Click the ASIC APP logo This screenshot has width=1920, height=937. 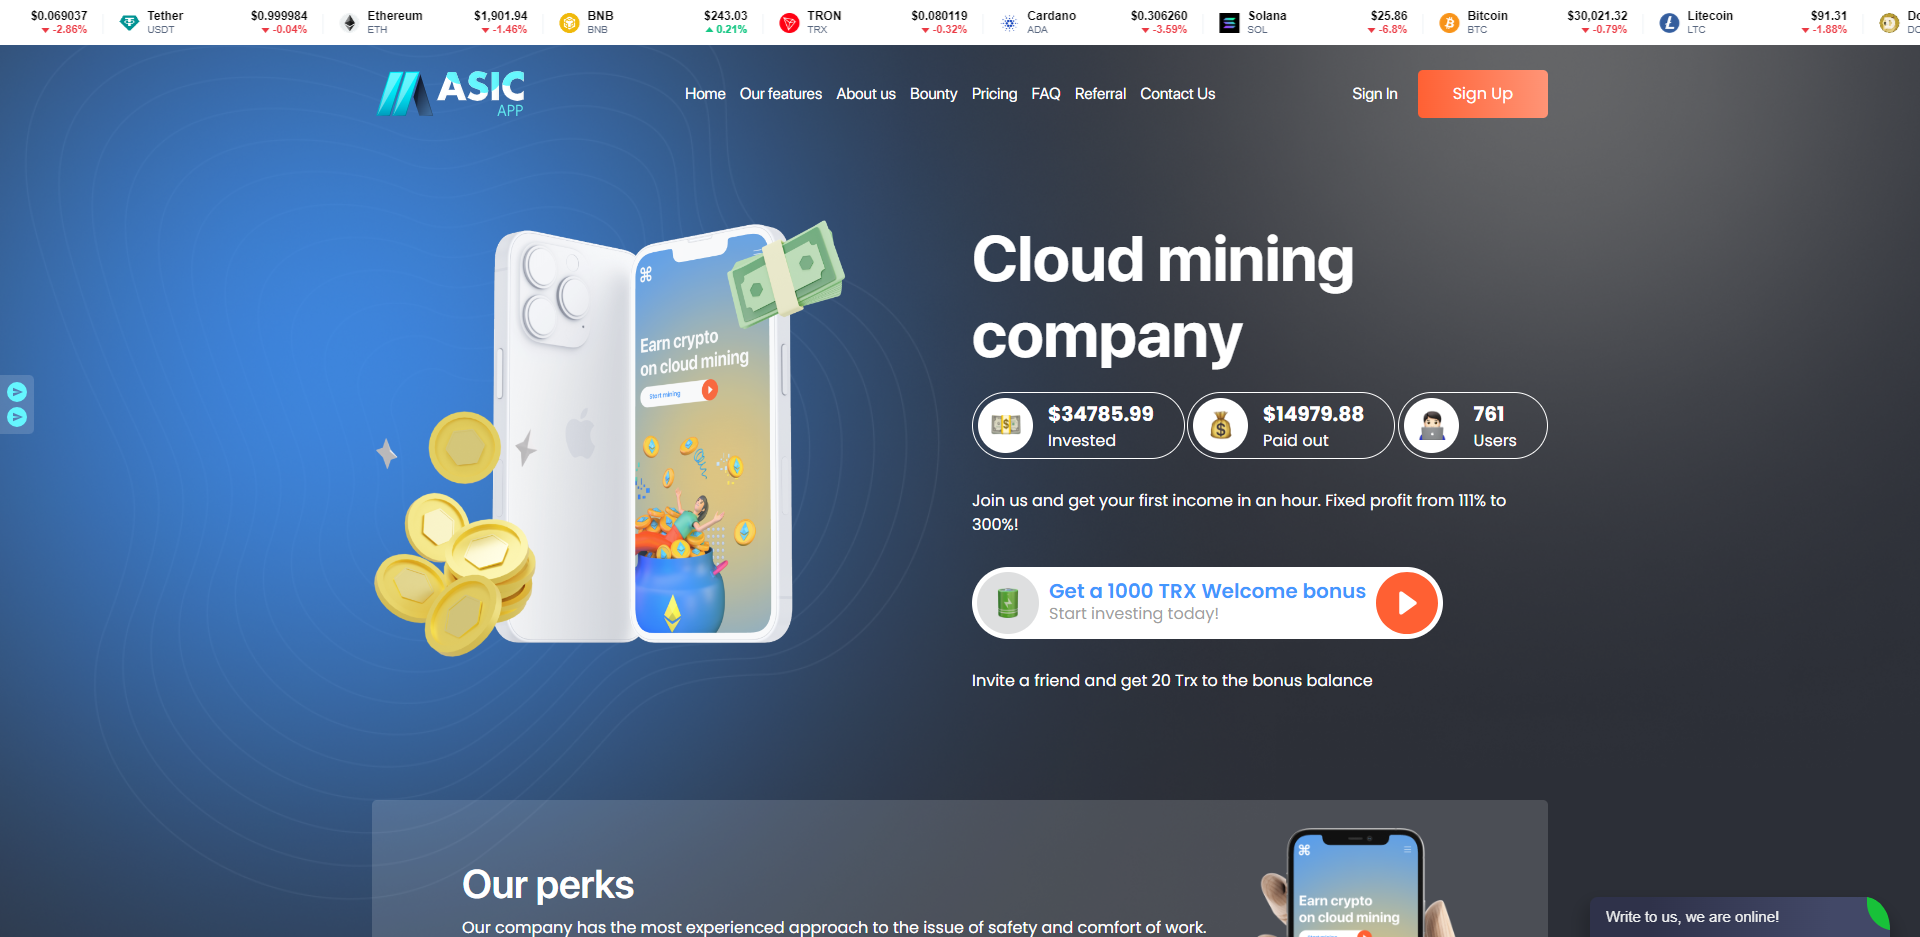click(x=451, y=93)
